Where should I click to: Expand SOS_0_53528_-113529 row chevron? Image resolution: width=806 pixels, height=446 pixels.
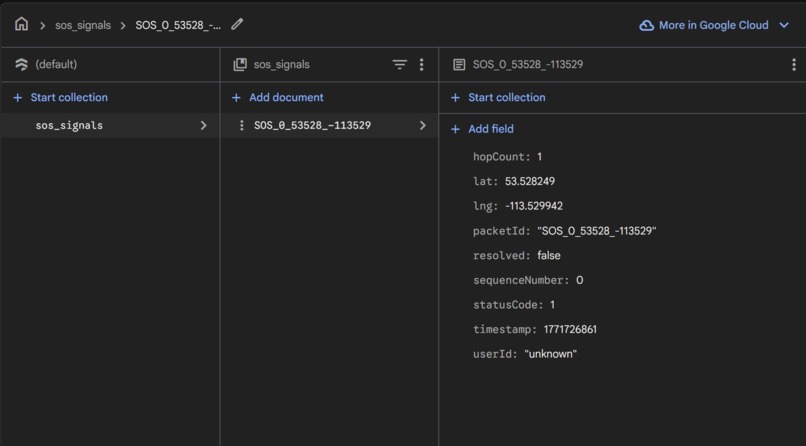pyautogui.click(x=423, y=125)
